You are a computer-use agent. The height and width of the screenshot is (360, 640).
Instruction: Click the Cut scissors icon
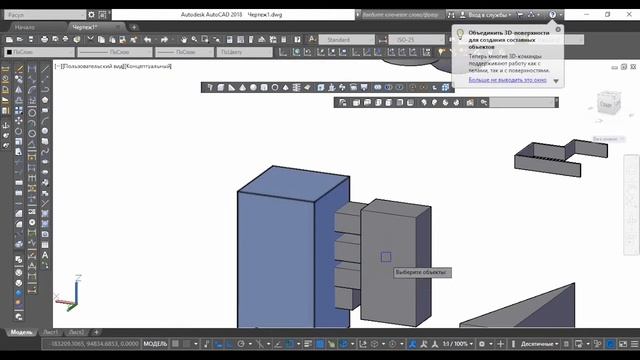point(90,40)
